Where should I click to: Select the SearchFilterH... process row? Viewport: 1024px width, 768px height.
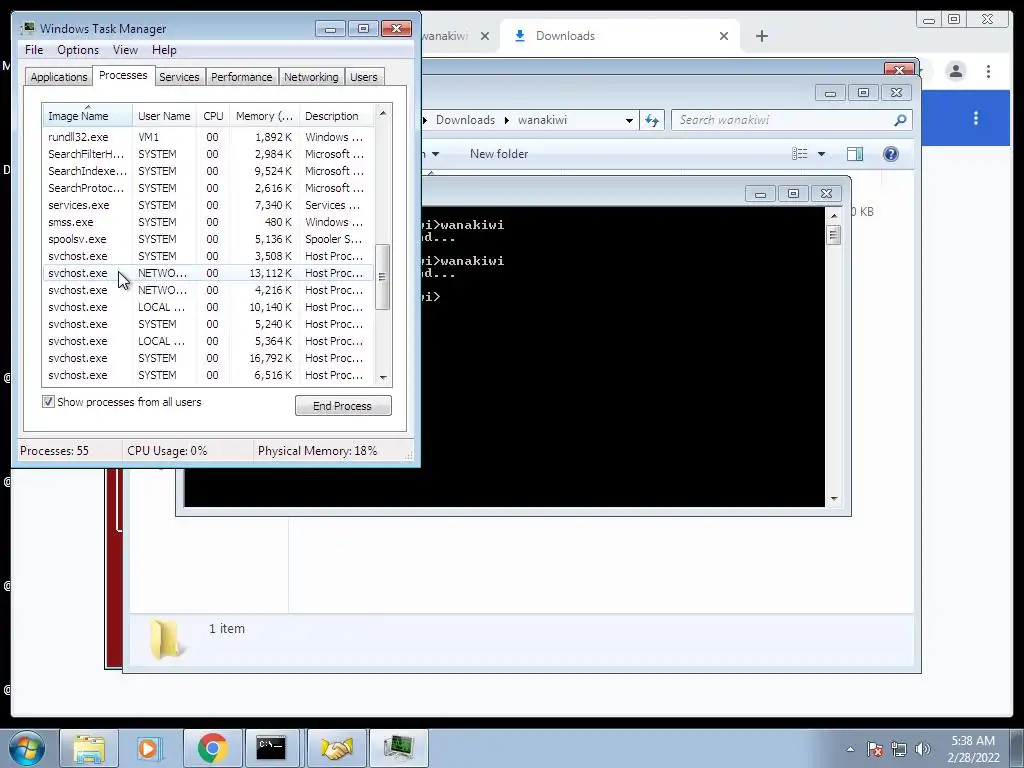tap(208, 154)
